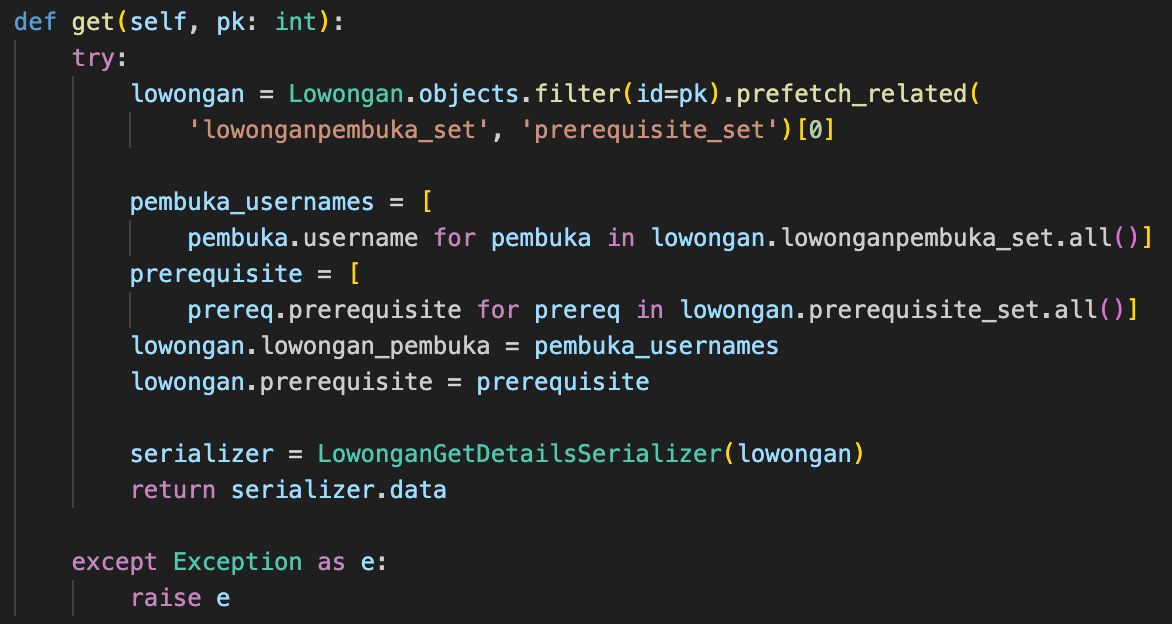Image resolution: width=1172 pixels, height=624 pixels.
Task: Click the [0] index after prefetch call
Action: pyautogui.click(x=815, y=129)
